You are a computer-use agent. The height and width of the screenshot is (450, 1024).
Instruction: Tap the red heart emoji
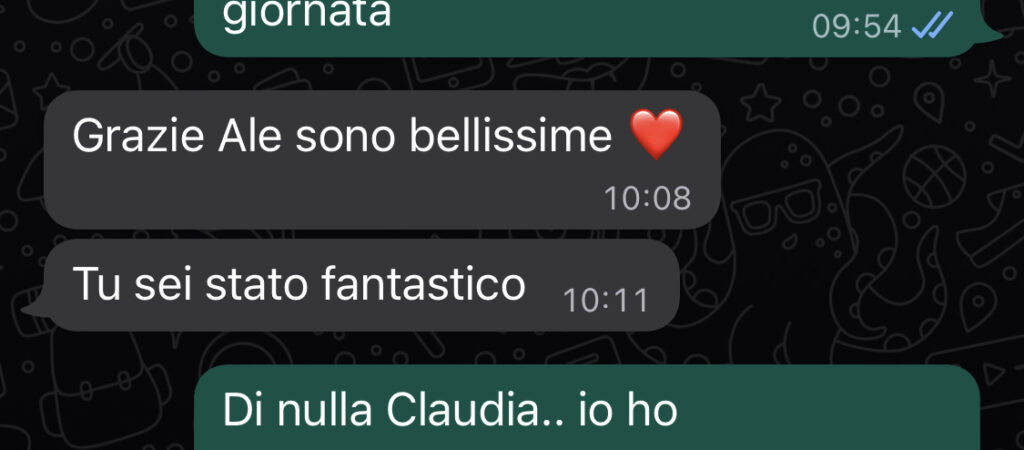click(656, 134)
